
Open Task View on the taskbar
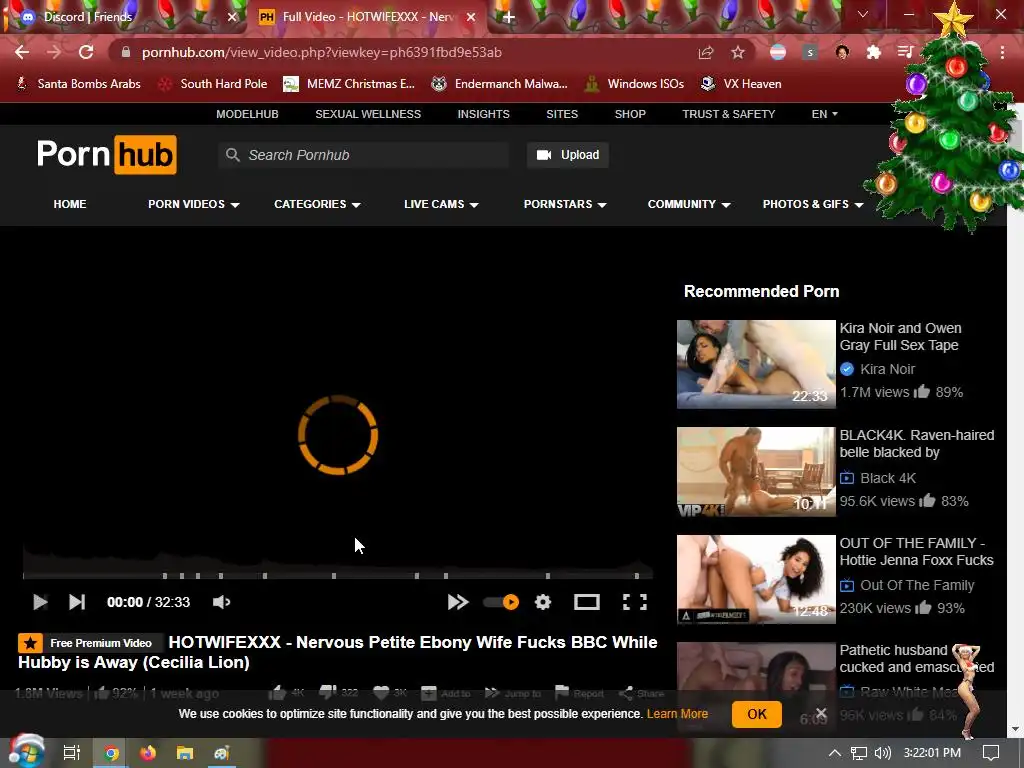72,753
